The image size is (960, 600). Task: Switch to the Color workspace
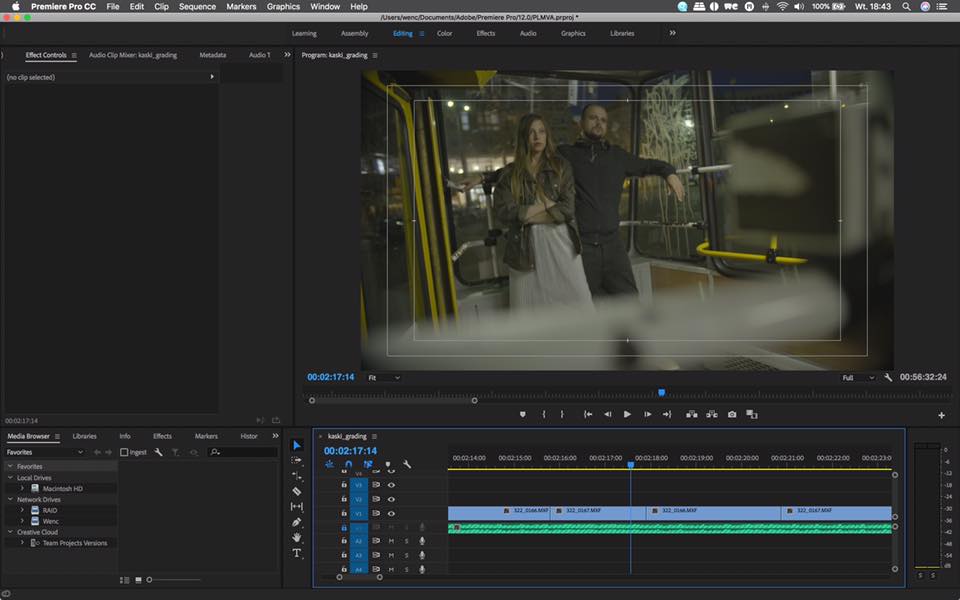pyautogui.click(x=444, y=33)
